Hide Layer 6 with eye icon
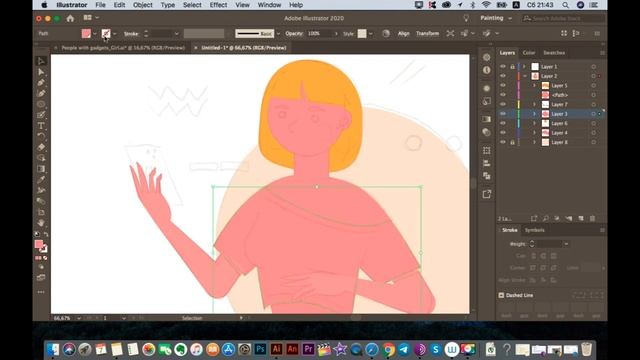The width and height of the screenshot is (640, 360). 502,123
